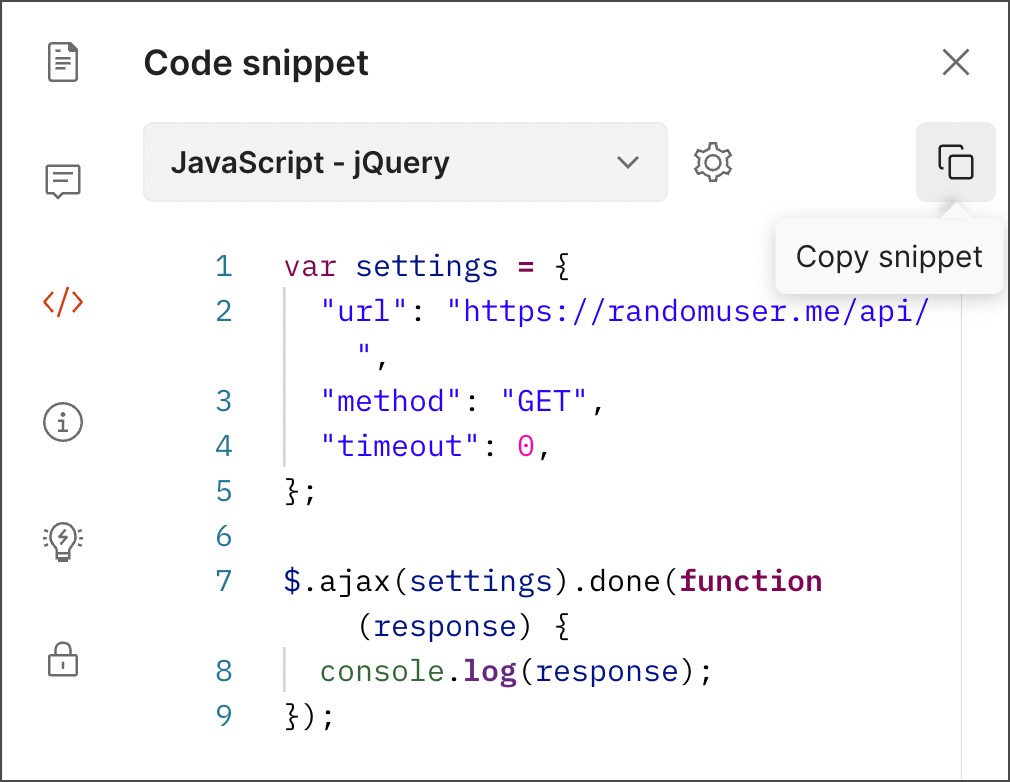The height and width of the screenshot is (782, 1010).
Task: Open the security lock panel icon
Action: coord(62,660)
